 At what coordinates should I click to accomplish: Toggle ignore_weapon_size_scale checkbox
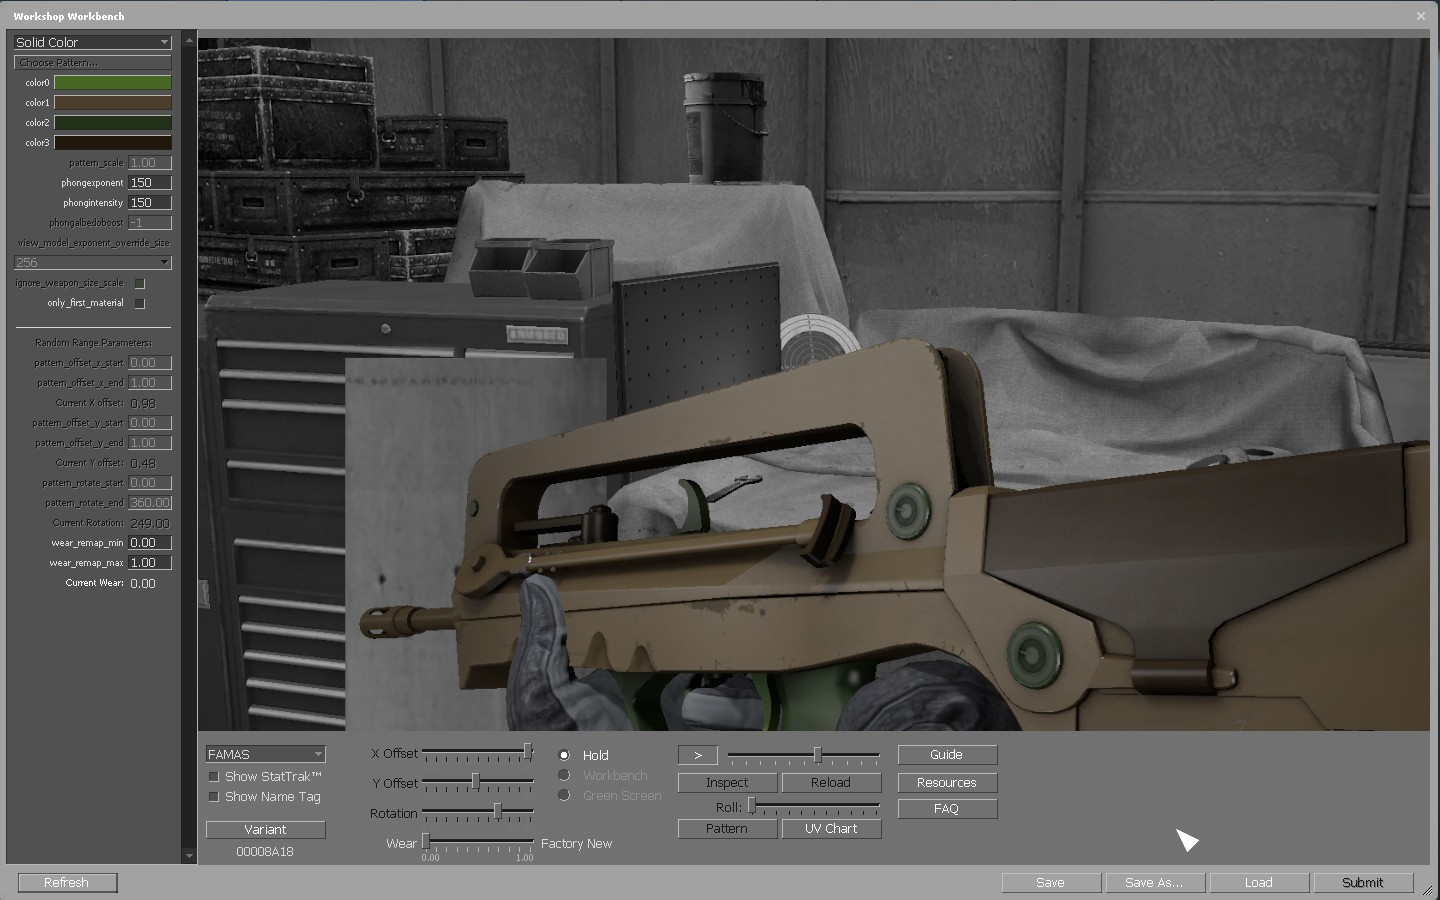click(x=140, y=283)
